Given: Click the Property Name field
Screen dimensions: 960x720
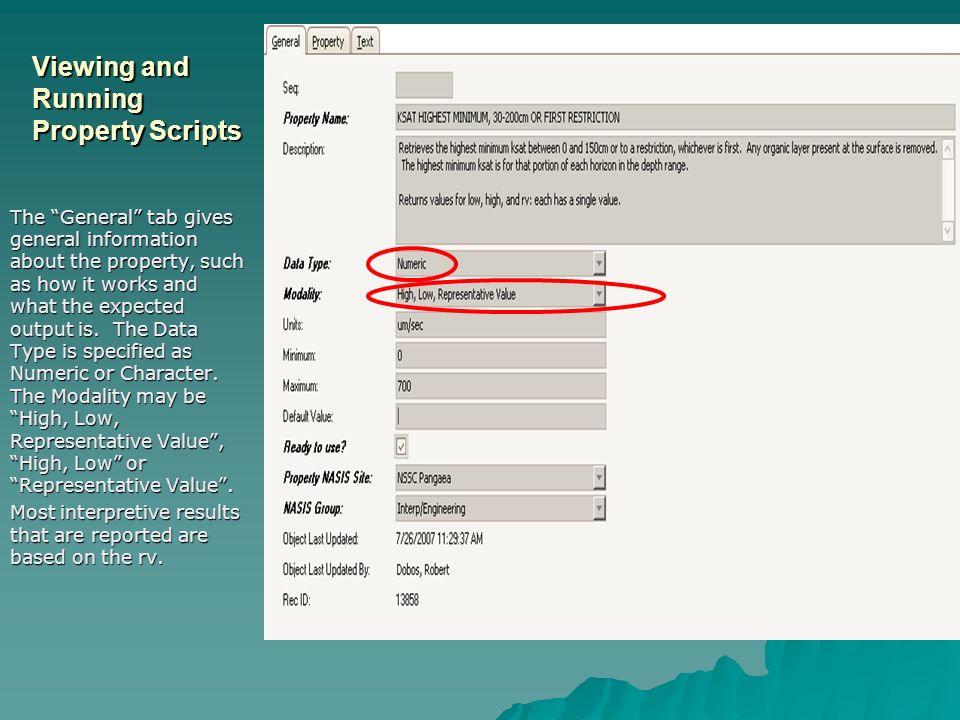Looking at the screenshot, I should pos(675,117).
